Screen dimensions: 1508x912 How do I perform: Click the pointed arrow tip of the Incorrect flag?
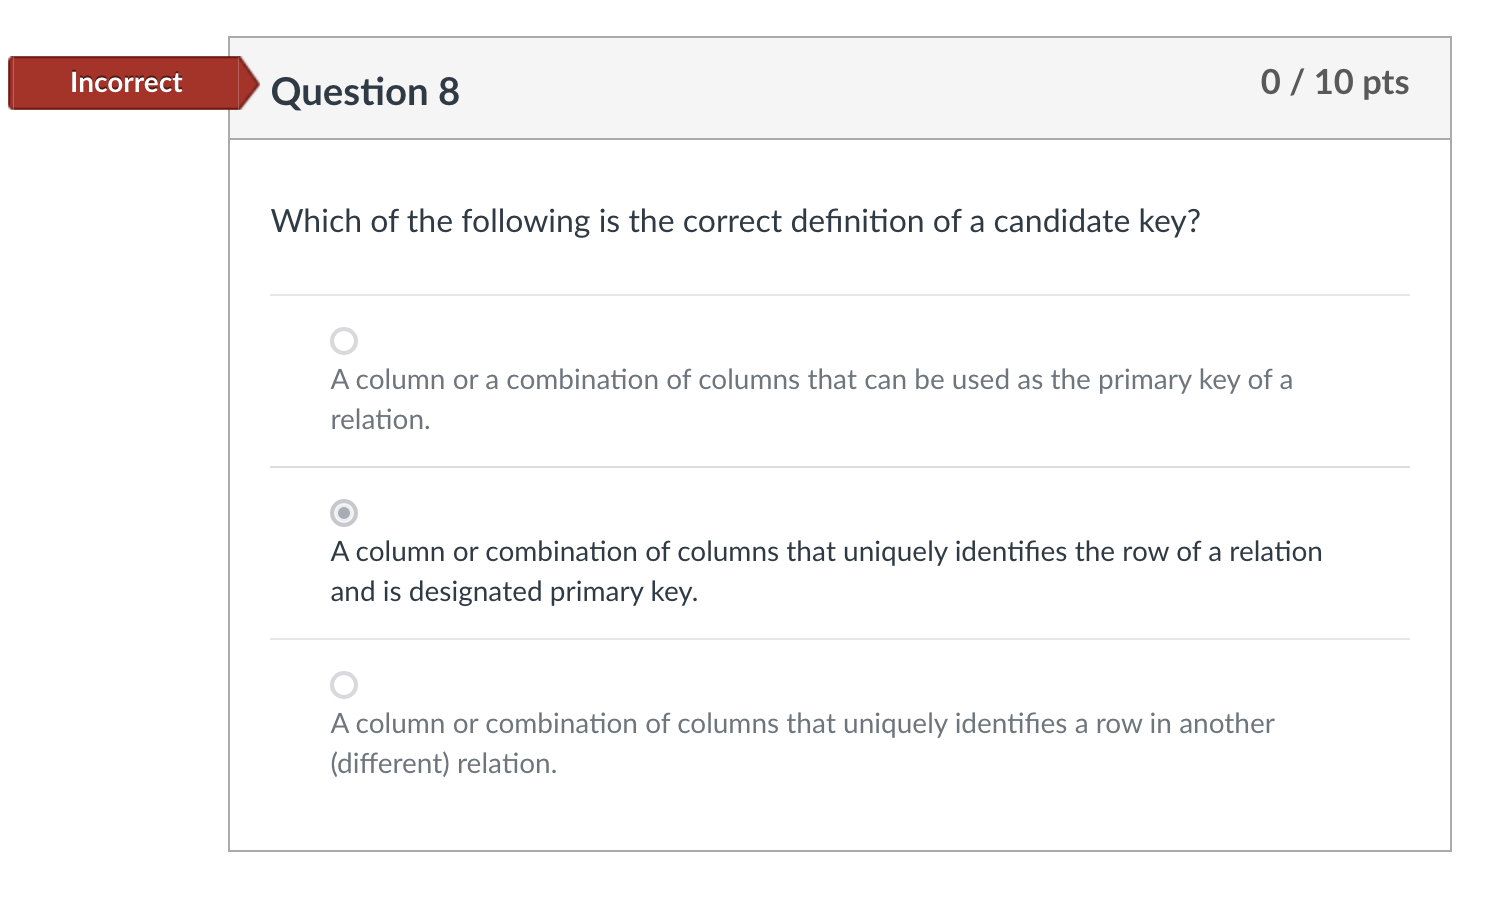tap(251, 83)
